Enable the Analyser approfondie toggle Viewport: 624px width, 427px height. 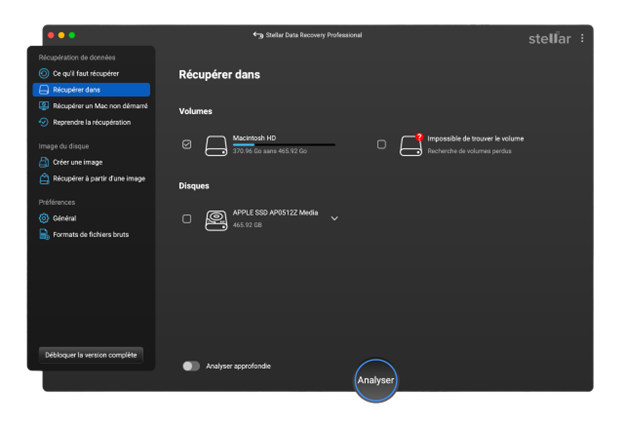191,366
